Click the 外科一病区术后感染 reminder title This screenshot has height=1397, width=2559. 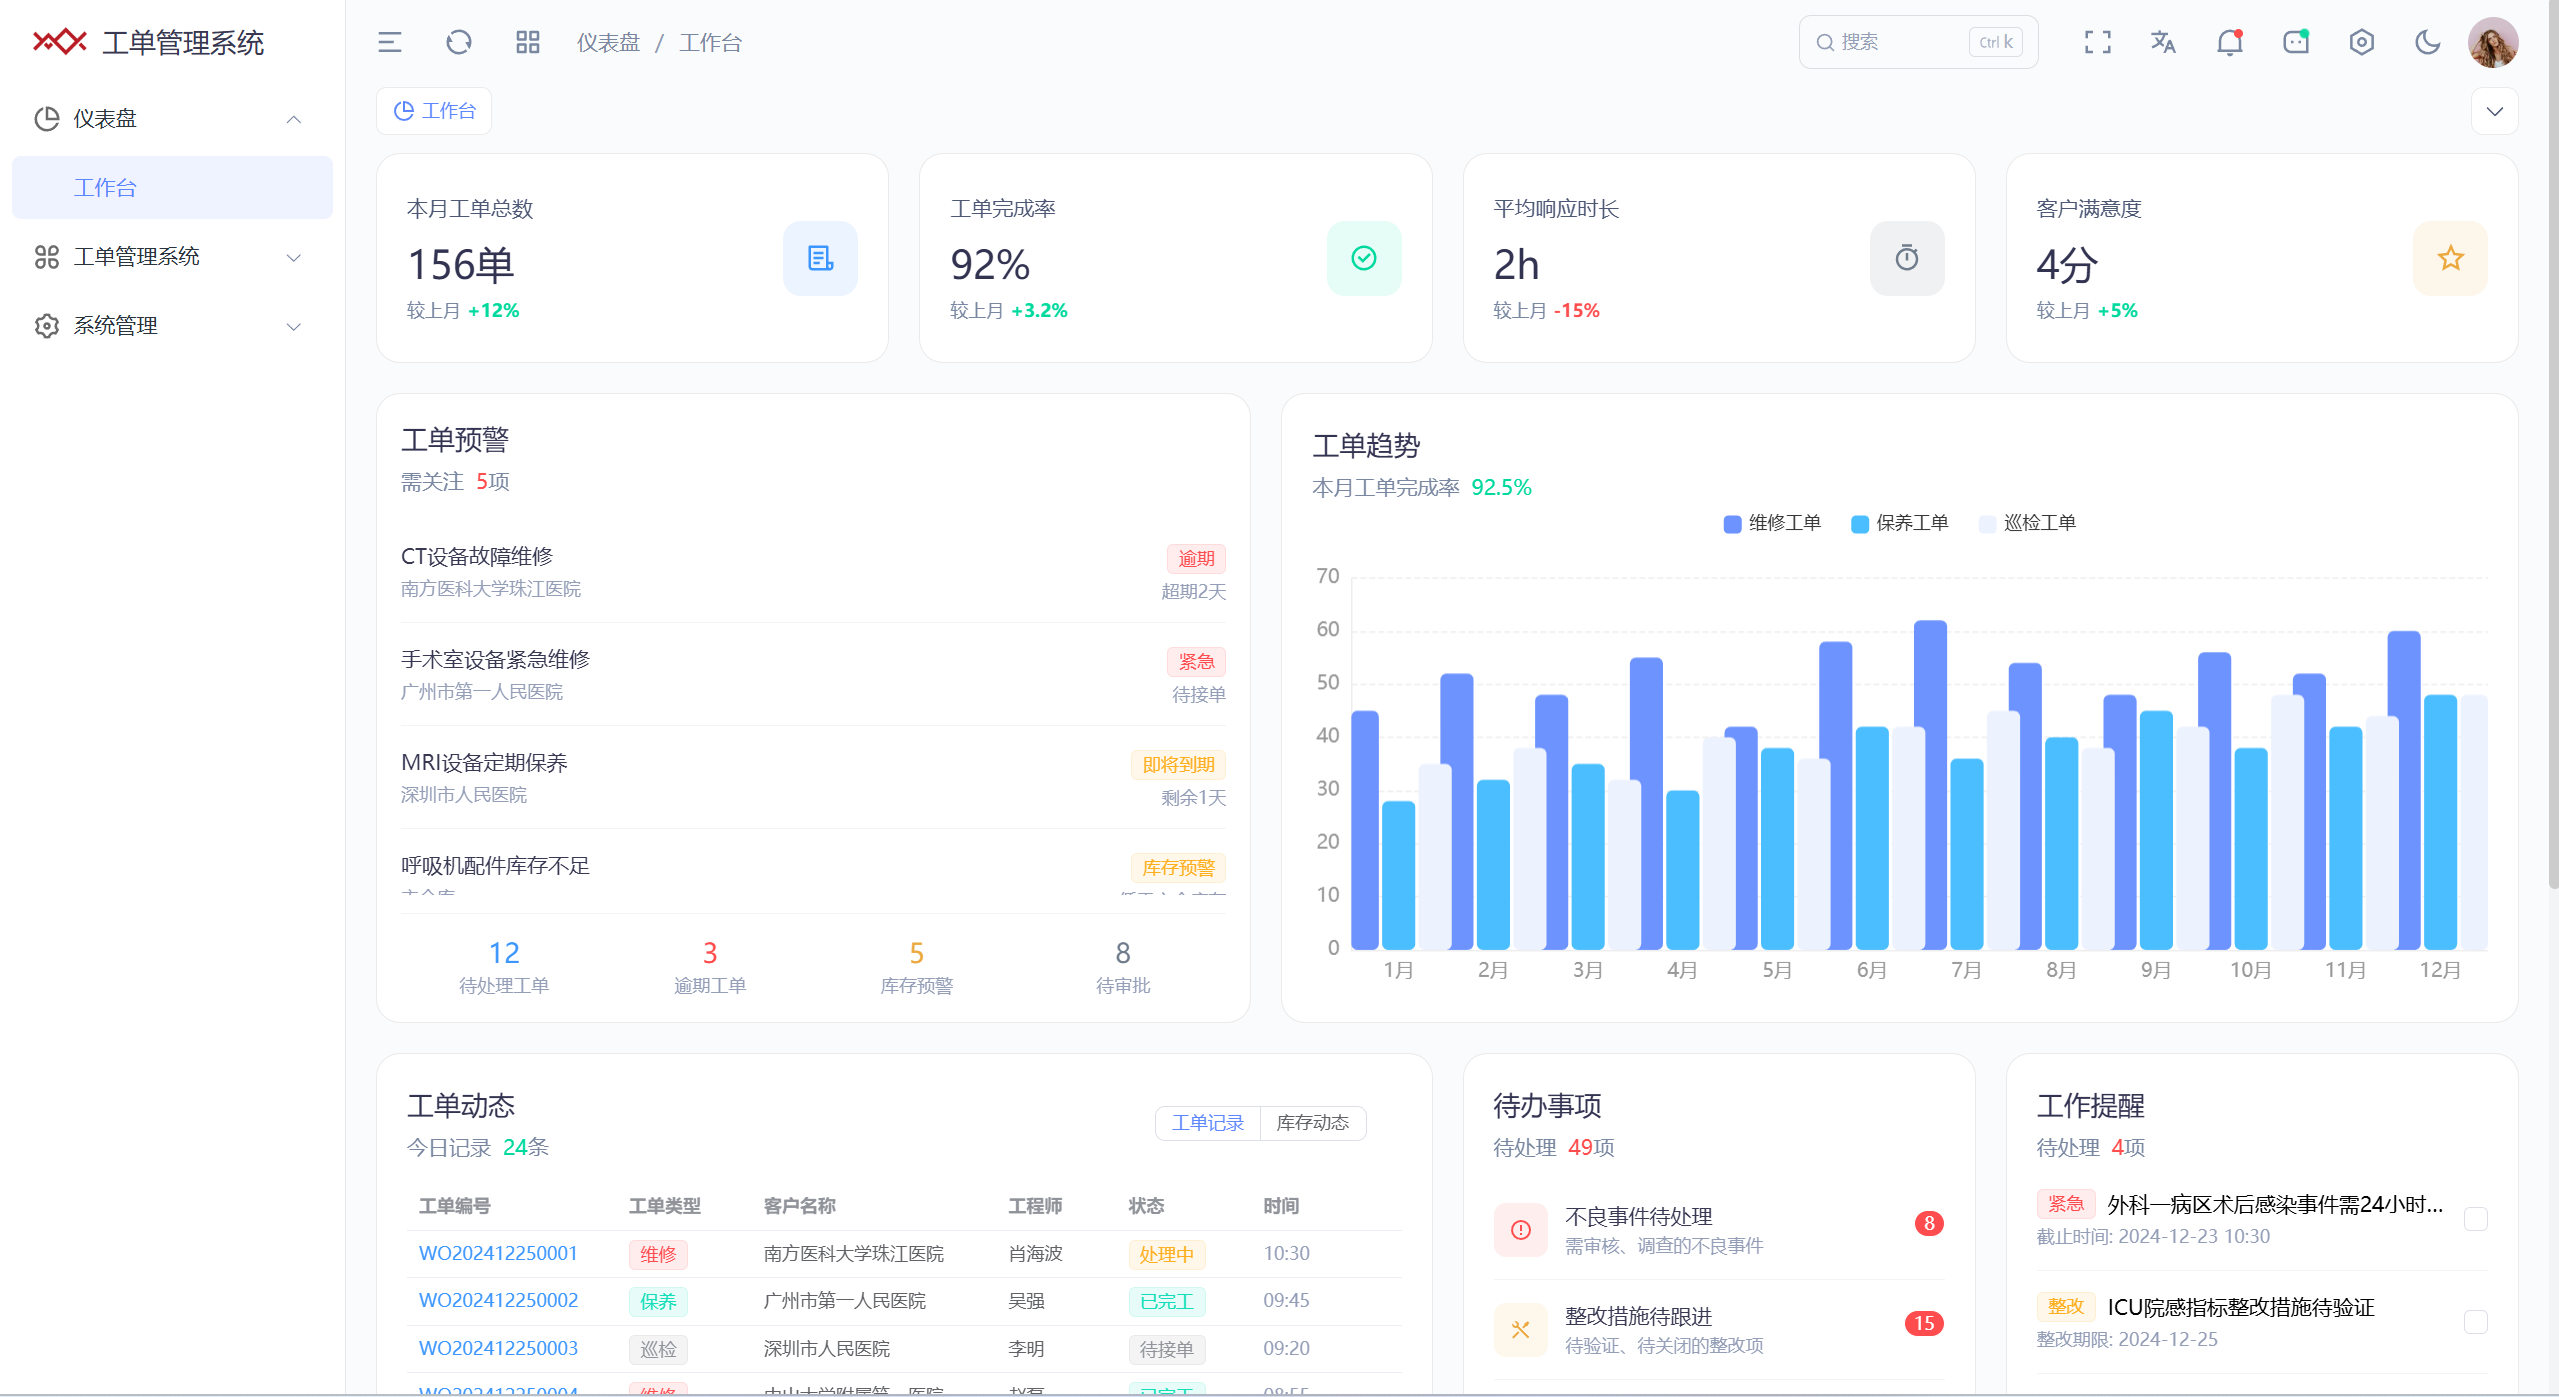tap(2275, 1204)
